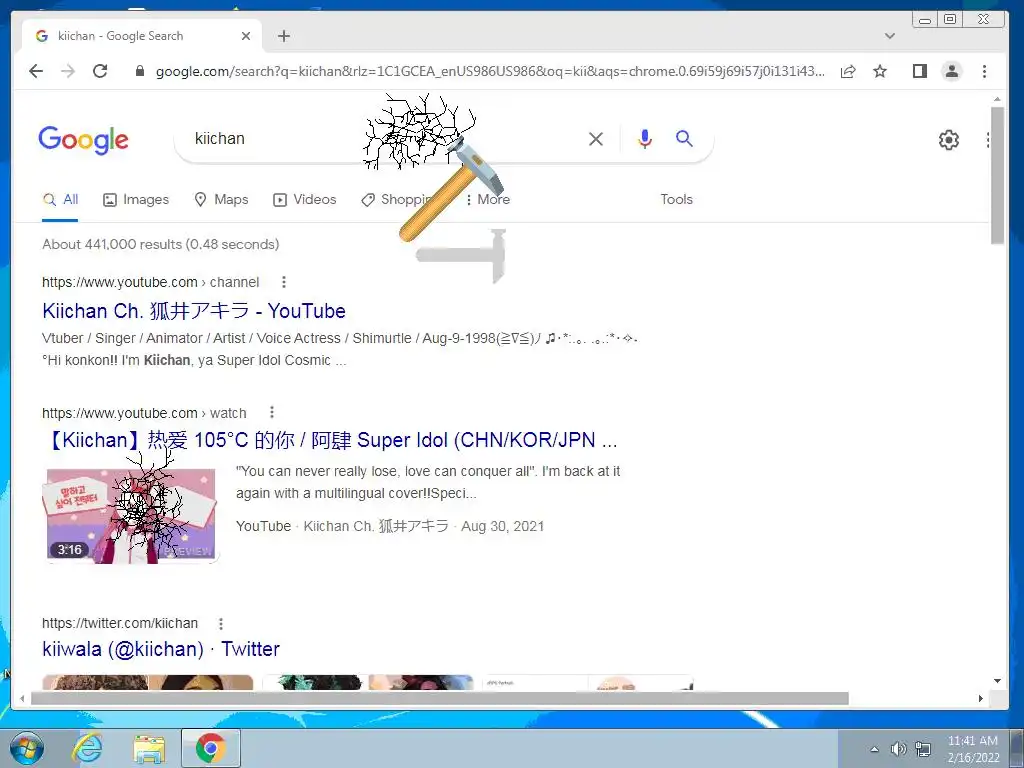This screenshot has height=768, width=1024.
Task: Open Windows Explorer from taskbar
Action: (149, 748)
